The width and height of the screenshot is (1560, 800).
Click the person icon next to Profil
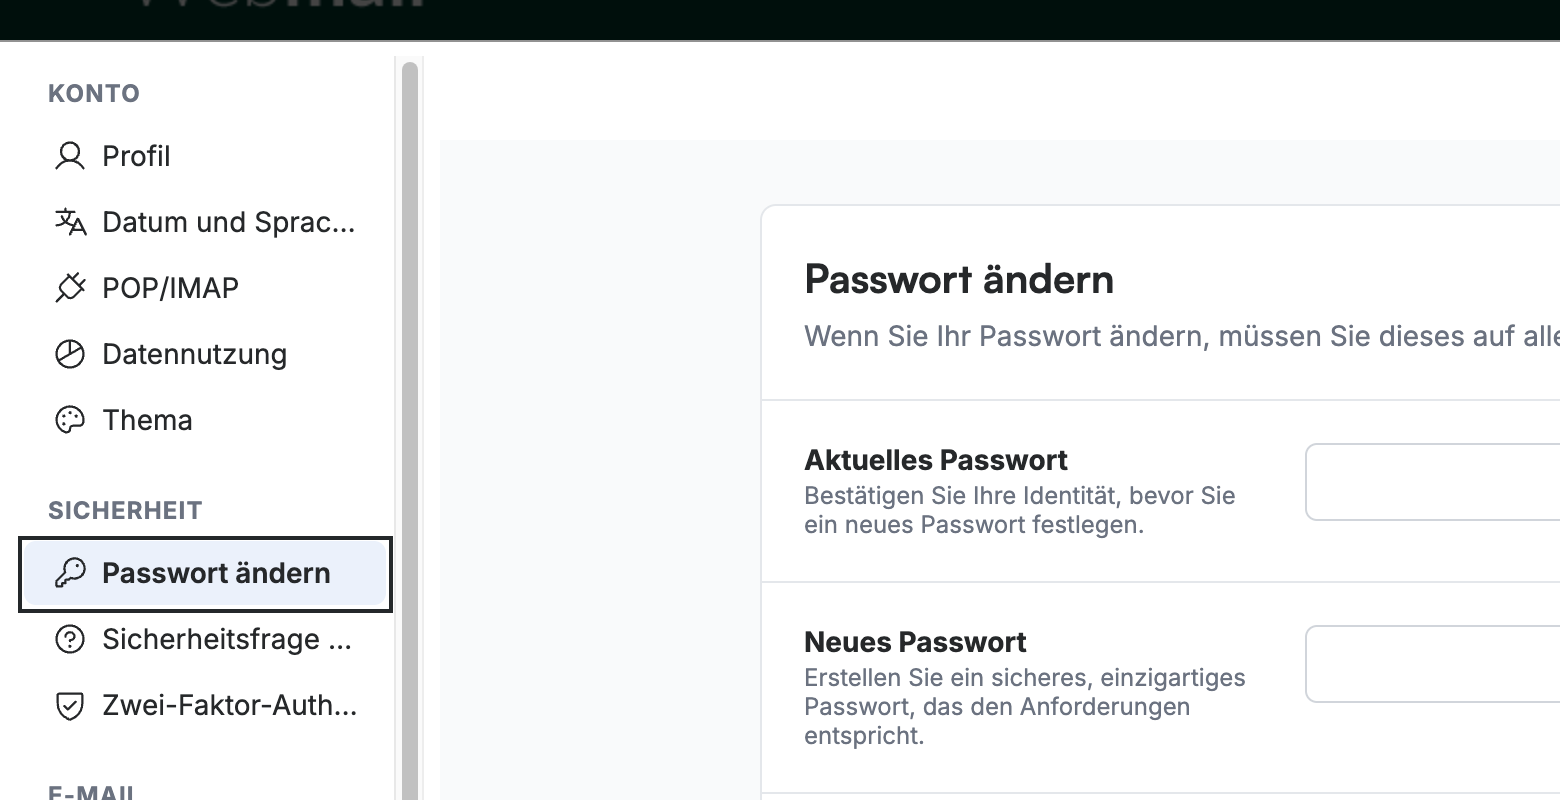click(70, 156)
